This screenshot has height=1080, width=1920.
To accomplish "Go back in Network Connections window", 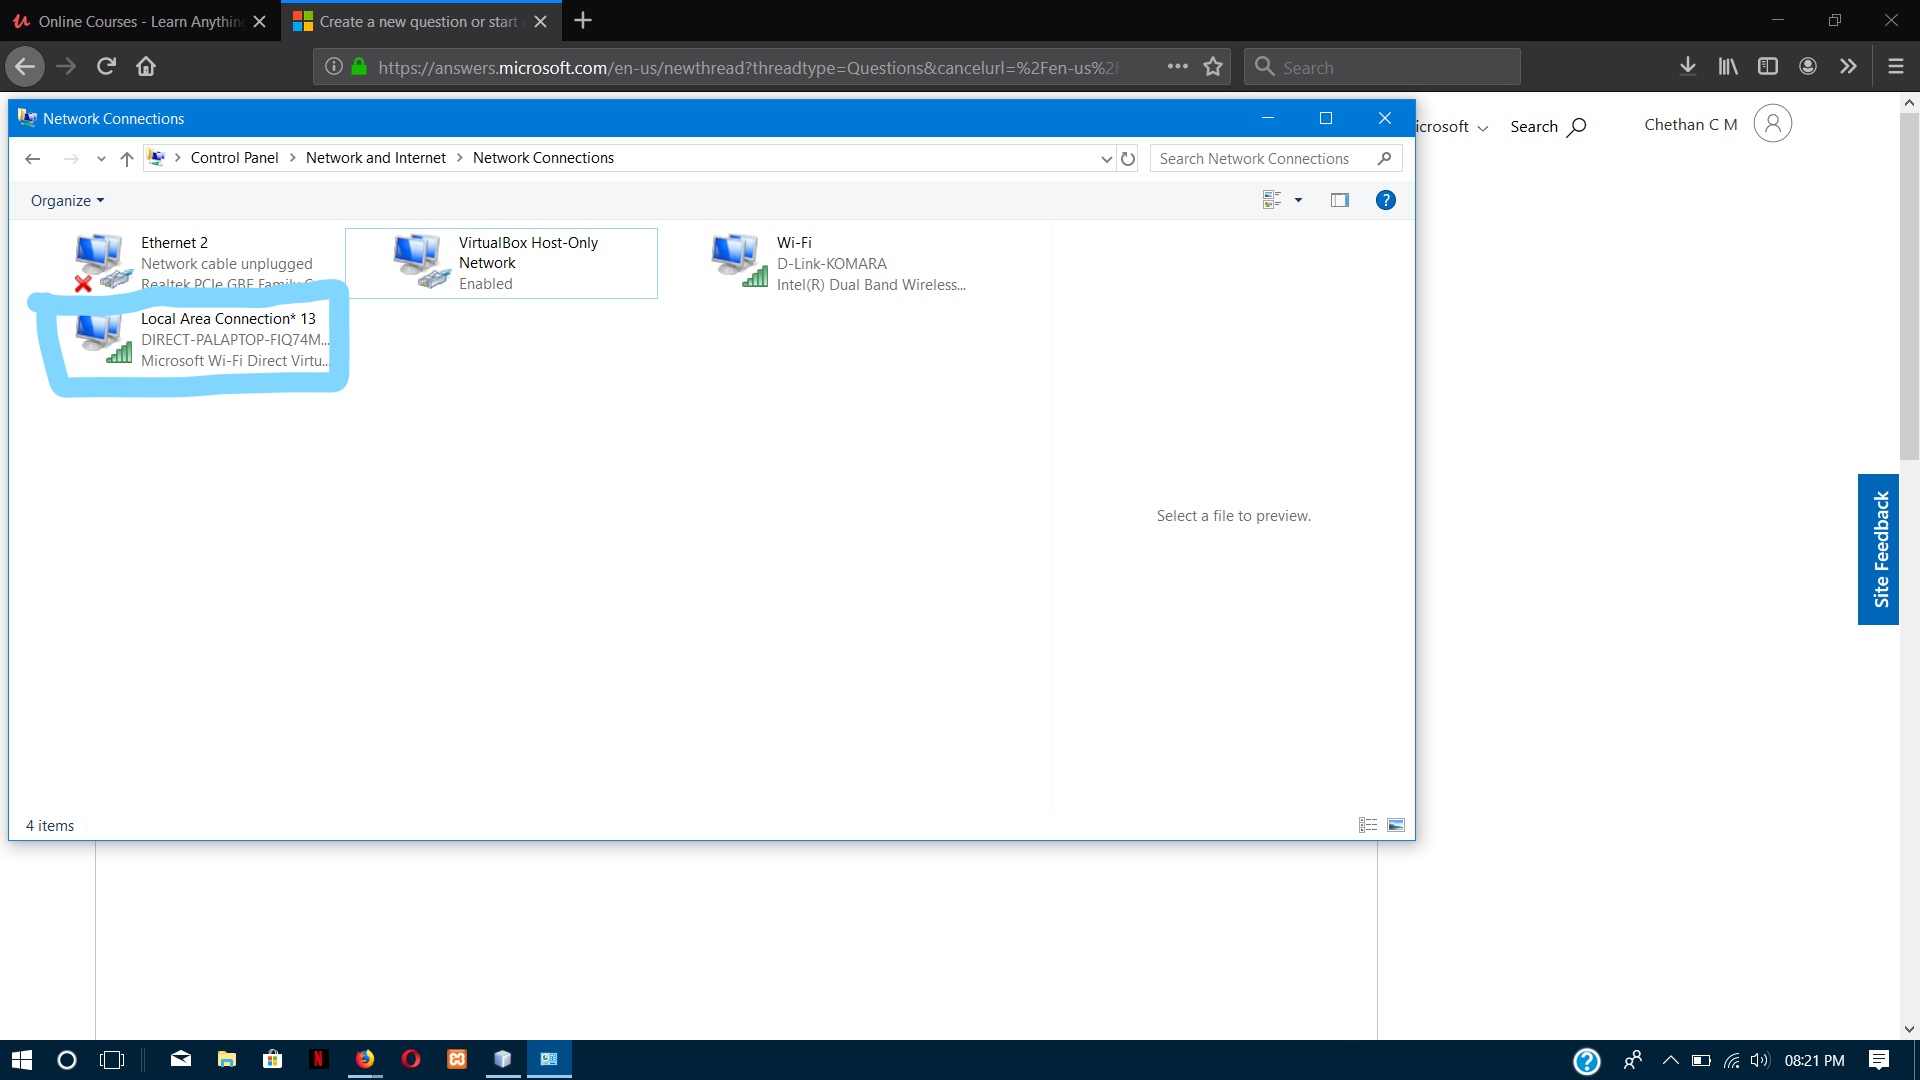I will [x=33, y=159].
